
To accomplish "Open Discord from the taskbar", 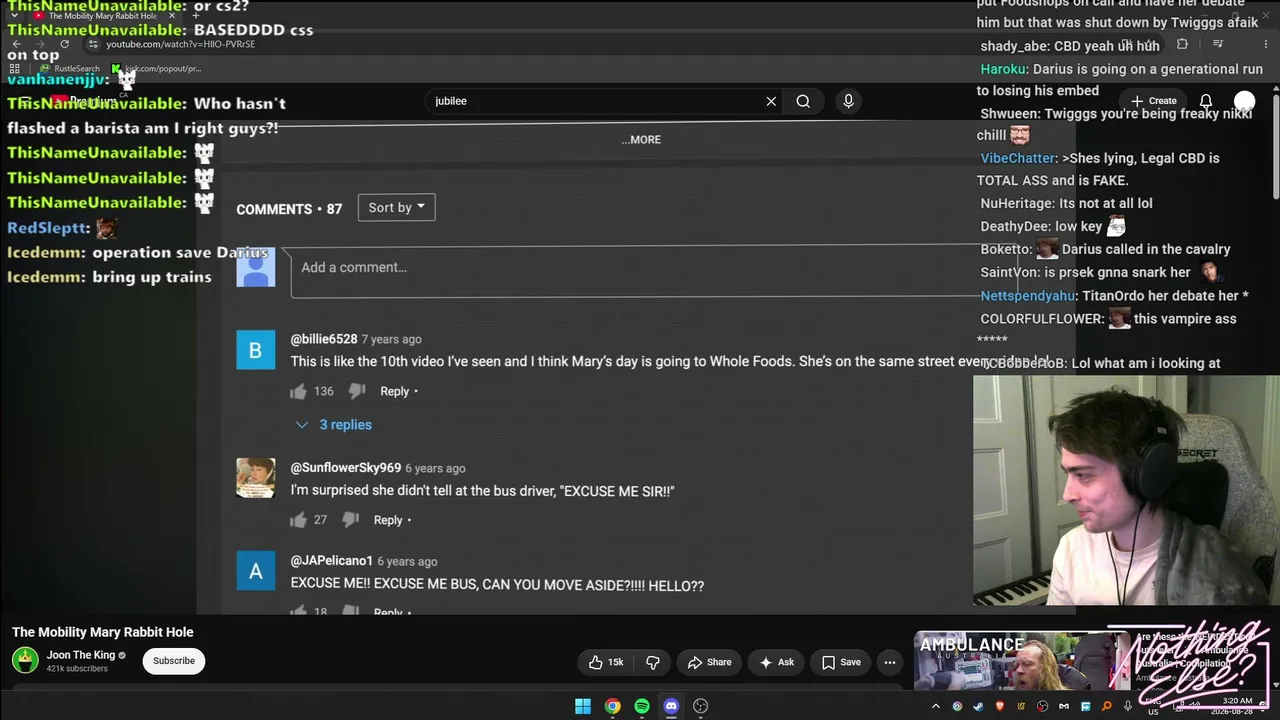I will (671, 706).
